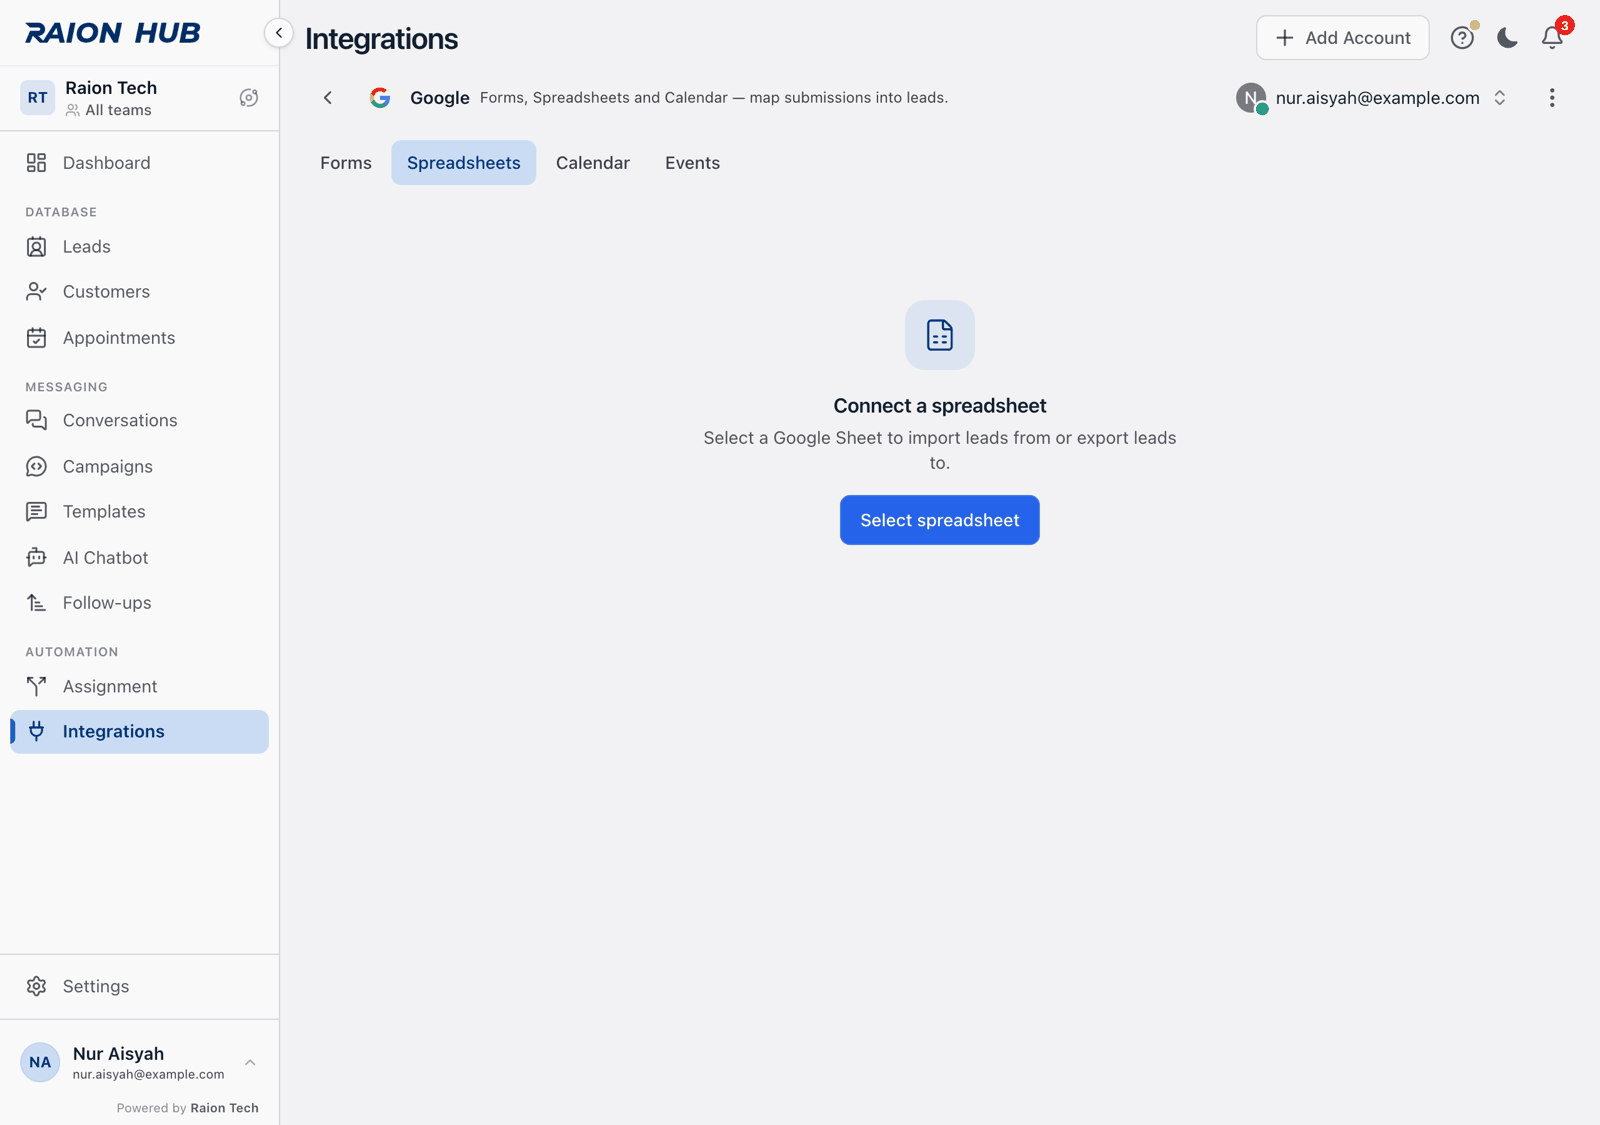Collapse the sidebar with the chevron button
Screen dimensions: 1600x1125
point(279,33)
